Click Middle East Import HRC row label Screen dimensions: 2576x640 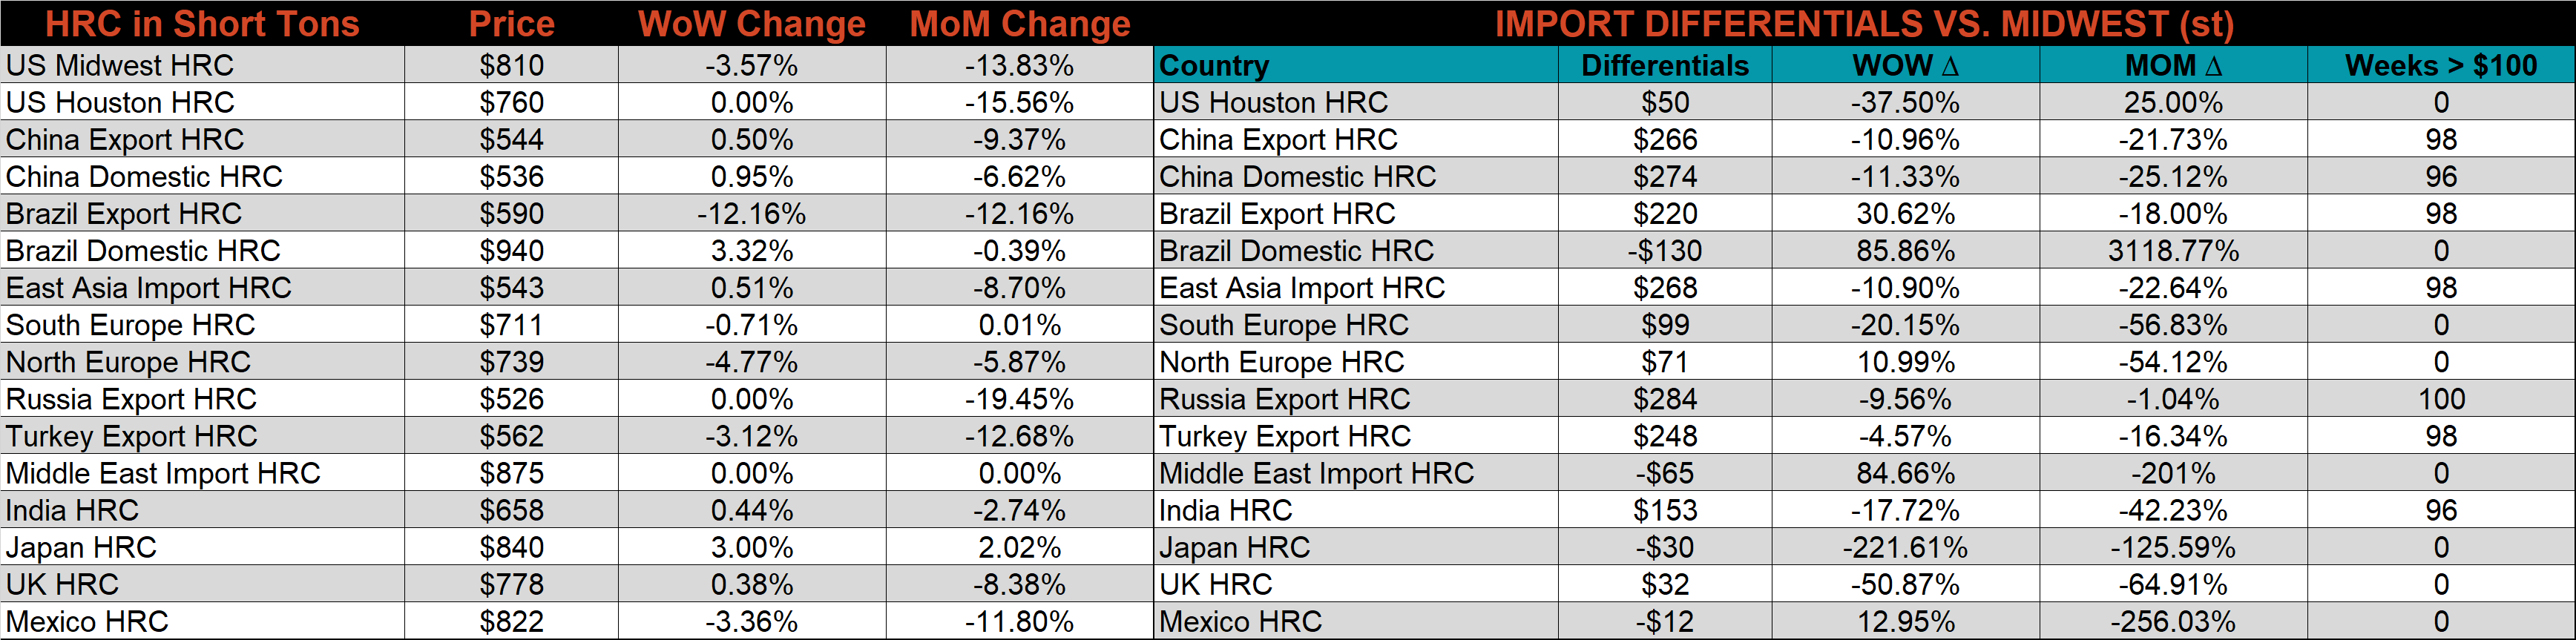[163, 473]
